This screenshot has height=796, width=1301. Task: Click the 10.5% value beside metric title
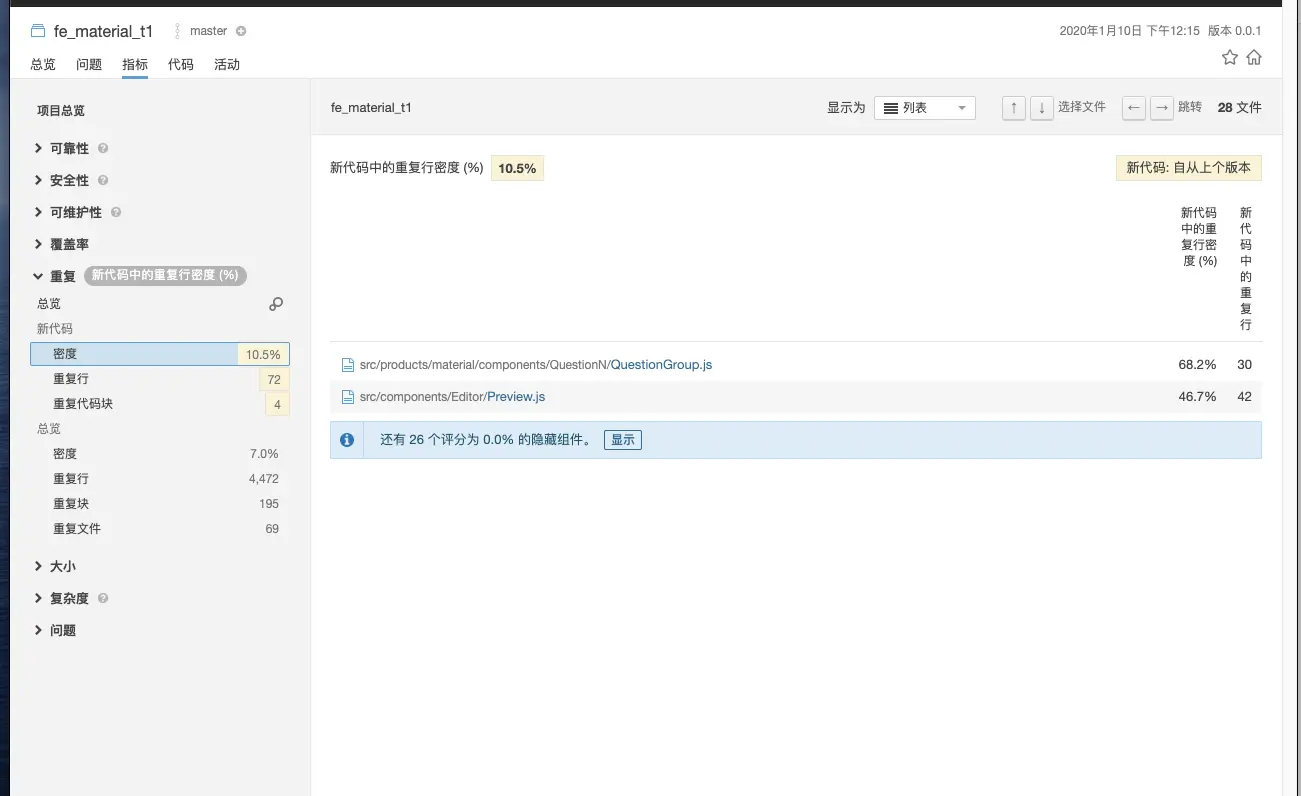click(x=517, y=168)
